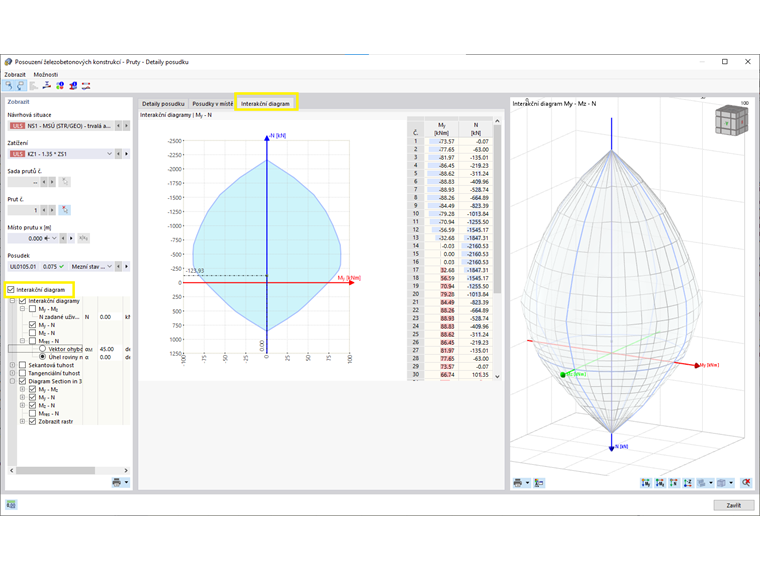Go to previous Zatížení with left arrow

[118, 154]
